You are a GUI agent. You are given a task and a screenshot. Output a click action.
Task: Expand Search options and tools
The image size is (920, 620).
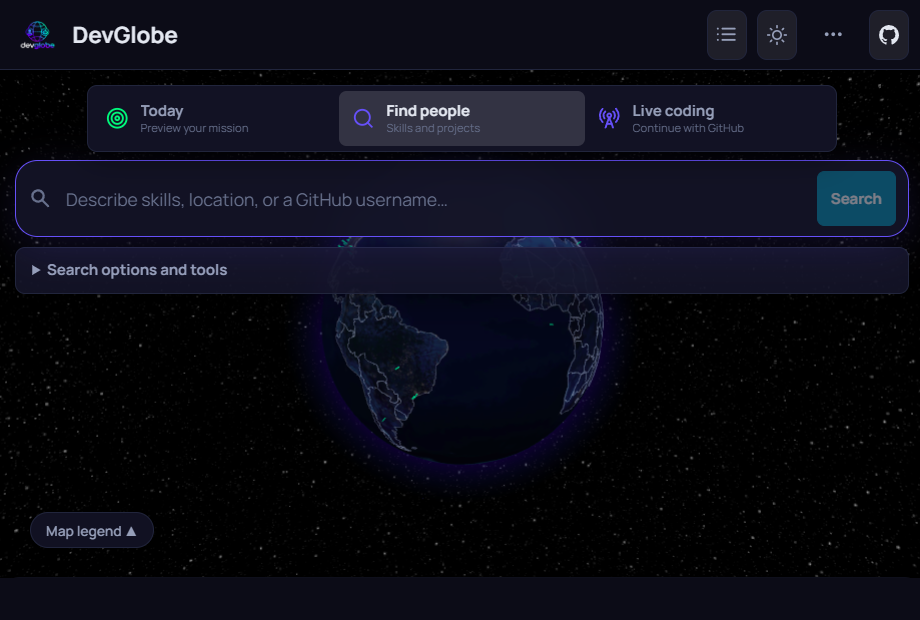tap(461, 270)
